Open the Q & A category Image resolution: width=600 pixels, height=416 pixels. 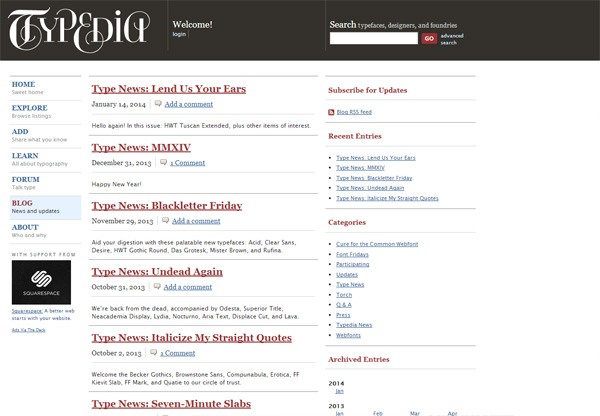coord(344,305)
